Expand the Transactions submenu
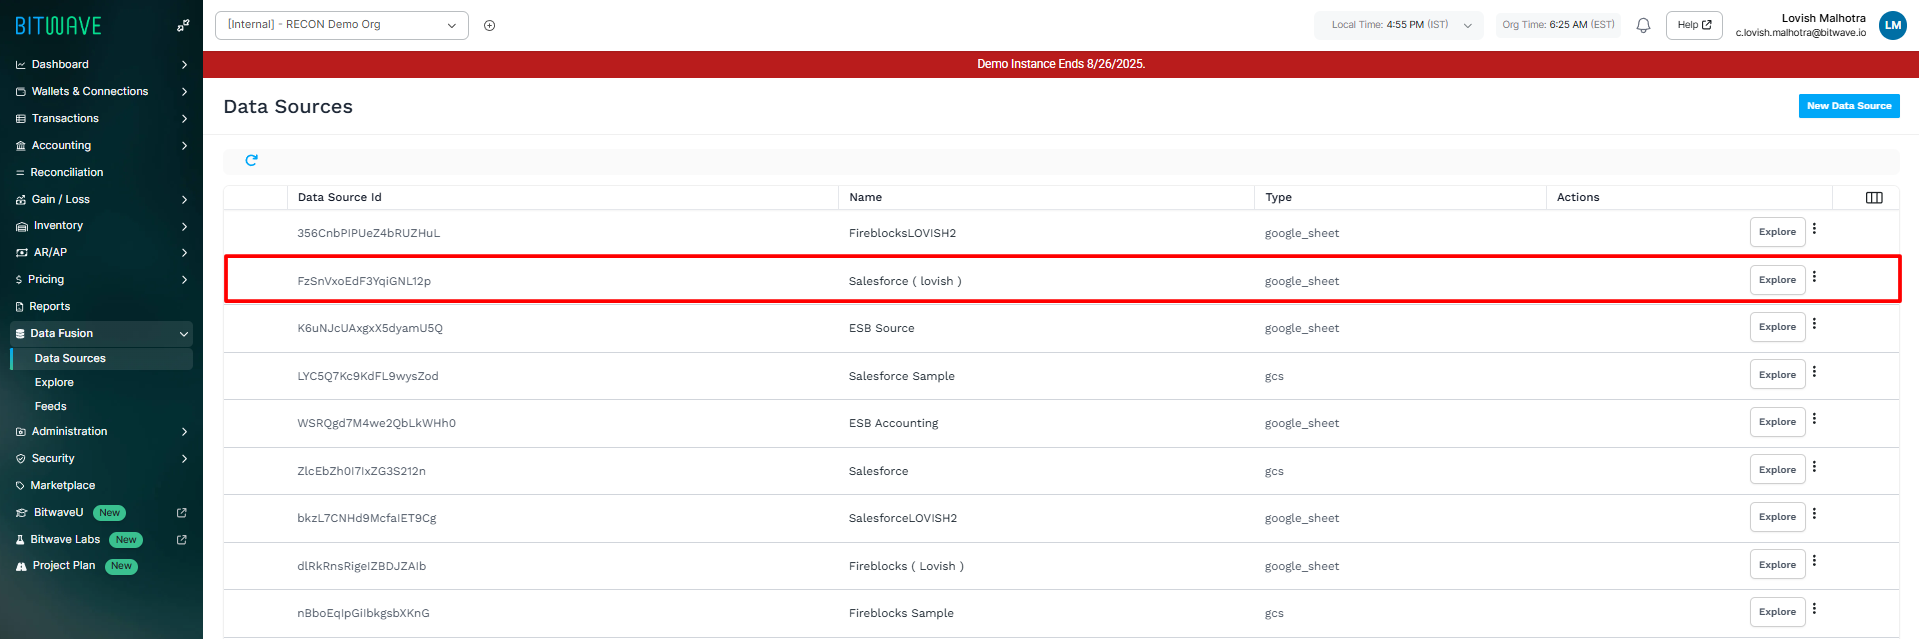Image resolution: width=1919 pixels, height=639 pixels. (184, 119)
